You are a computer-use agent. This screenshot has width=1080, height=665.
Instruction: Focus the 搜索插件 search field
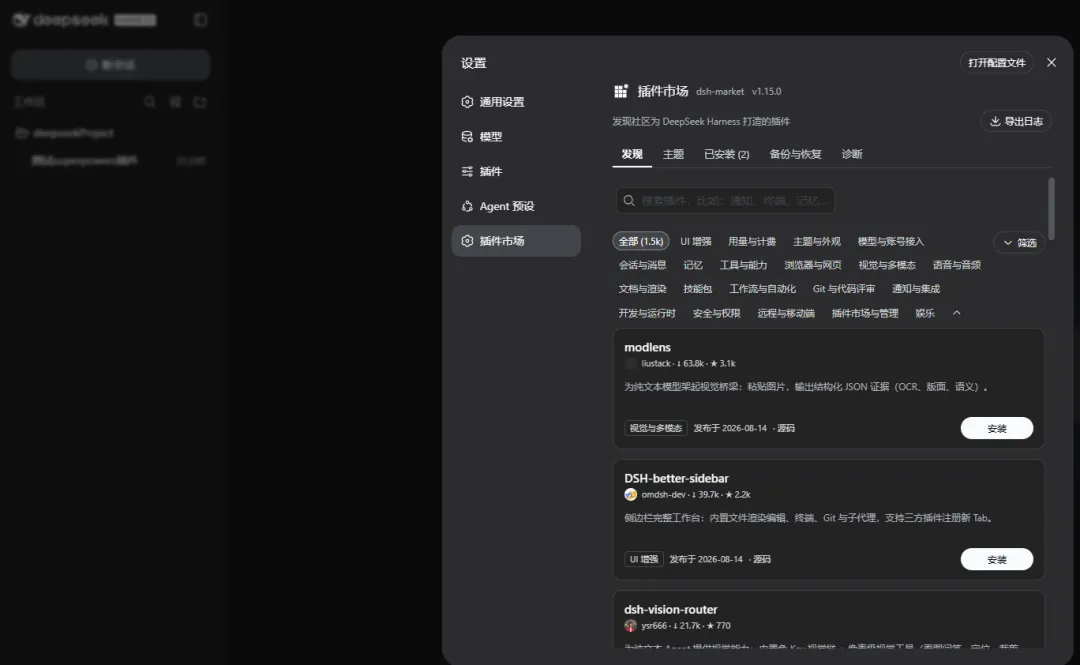coord(725,201)
